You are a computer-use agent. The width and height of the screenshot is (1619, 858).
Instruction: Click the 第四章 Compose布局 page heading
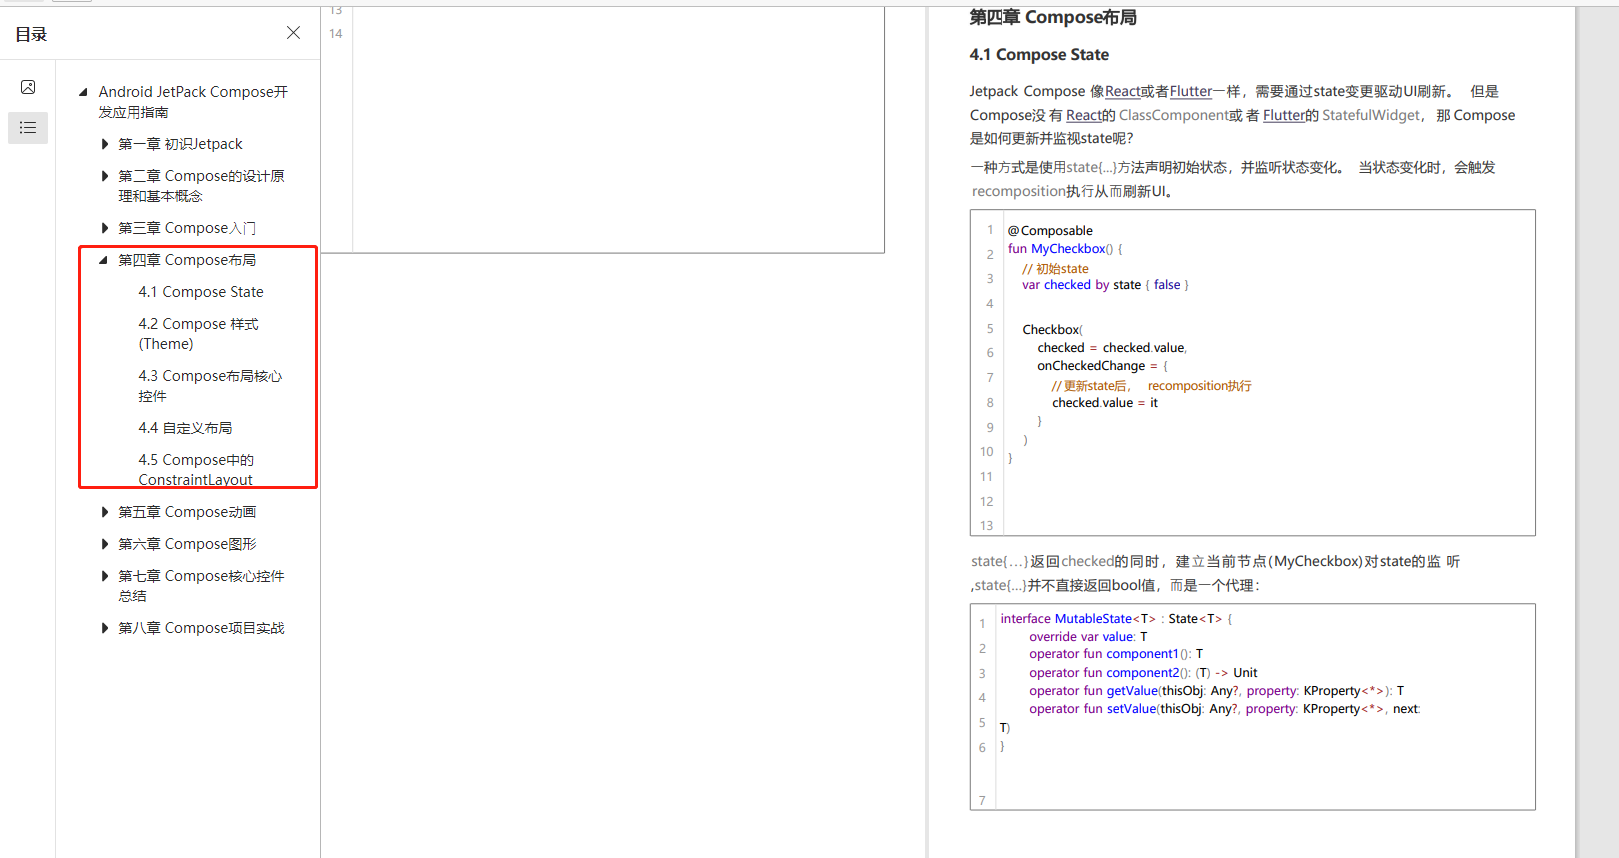pos(1053,17)
